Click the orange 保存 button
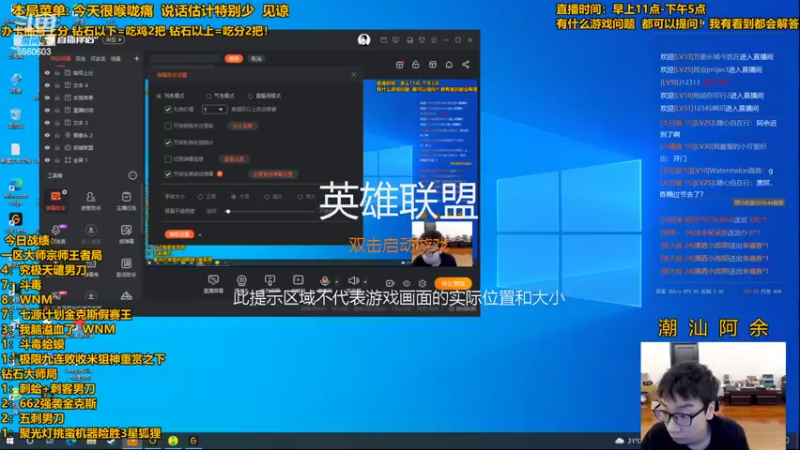Screen dimensions: 800x450 234,59
